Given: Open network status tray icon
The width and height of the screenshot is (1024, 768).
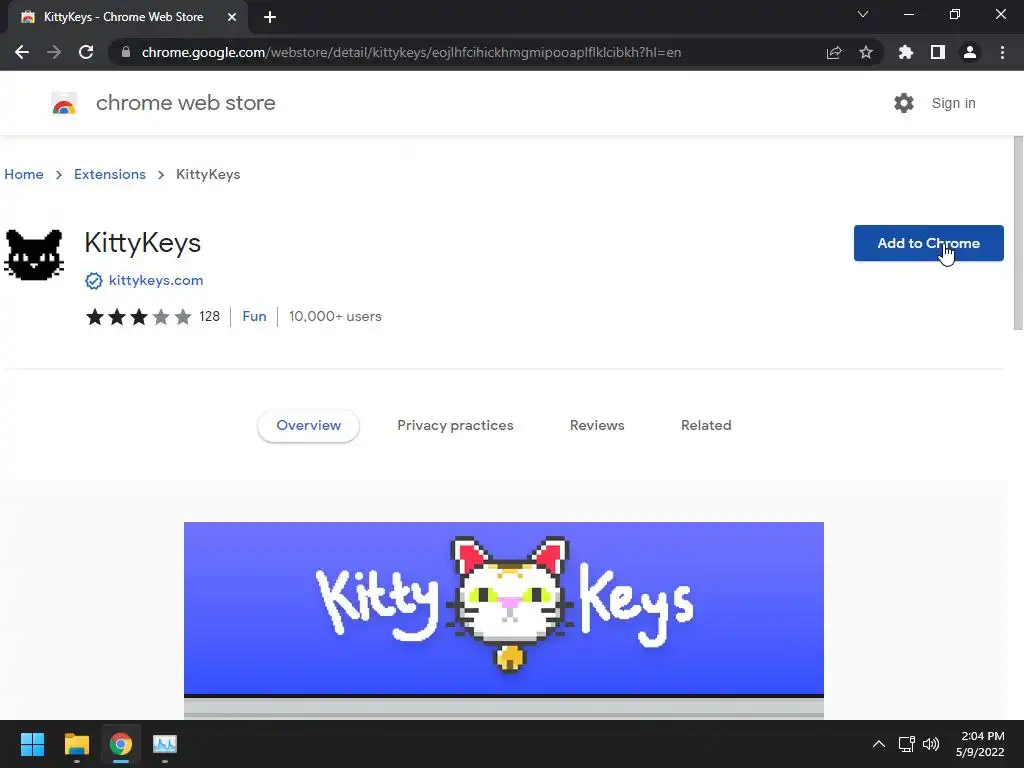Looking at the screenshot, I should [906, 744].
